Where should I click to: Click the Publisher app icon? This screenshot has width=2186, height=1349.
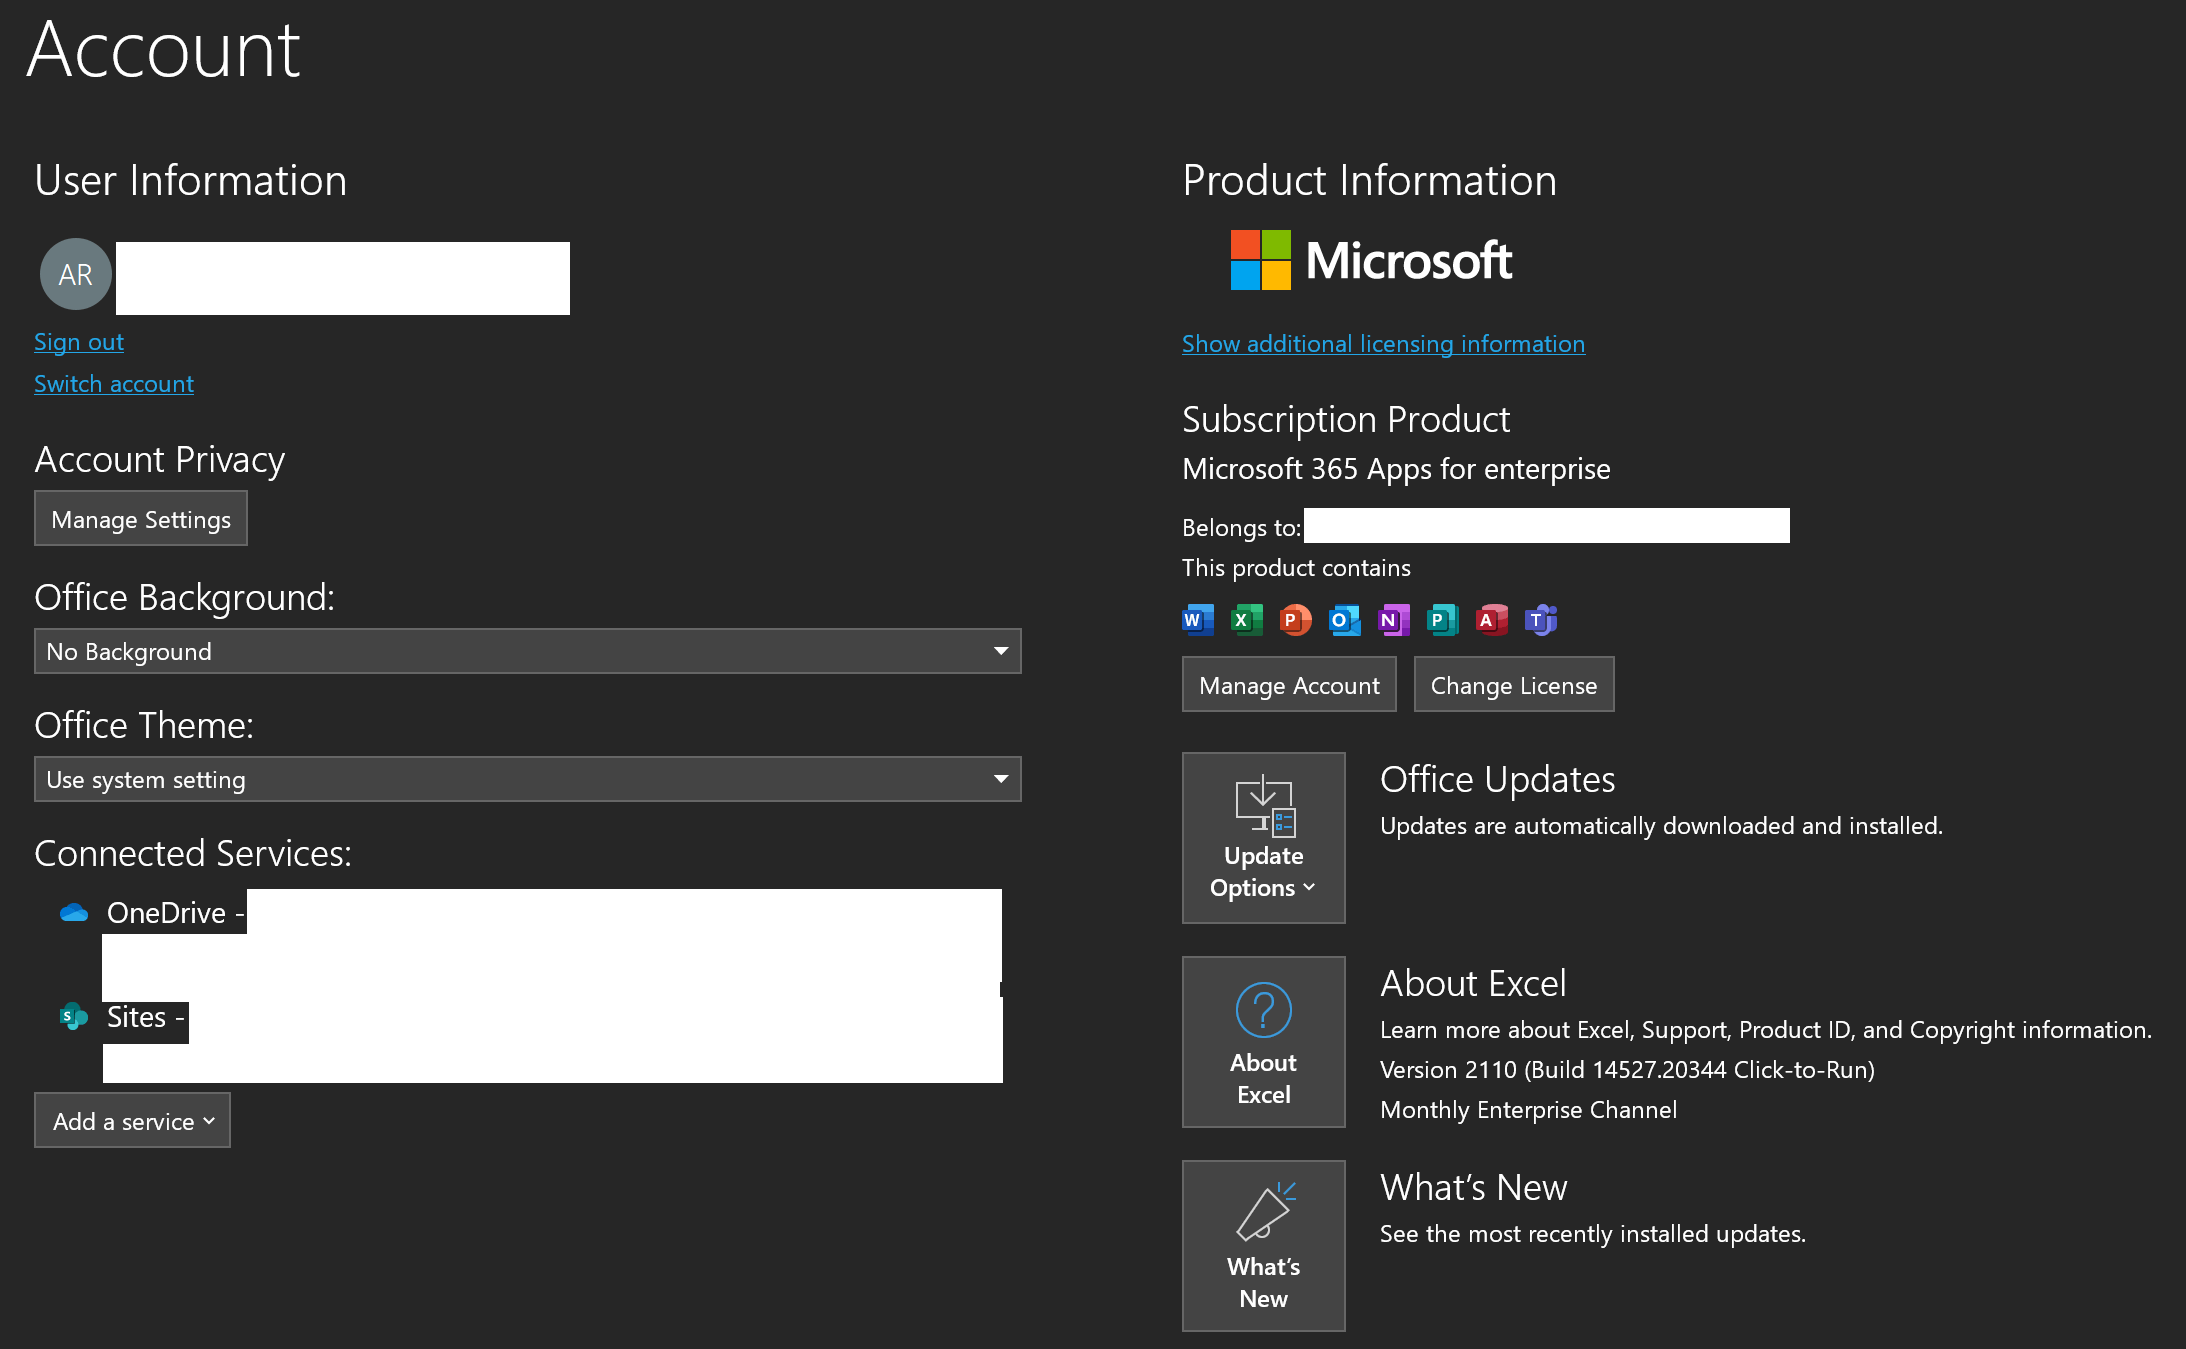(1442, 620)
